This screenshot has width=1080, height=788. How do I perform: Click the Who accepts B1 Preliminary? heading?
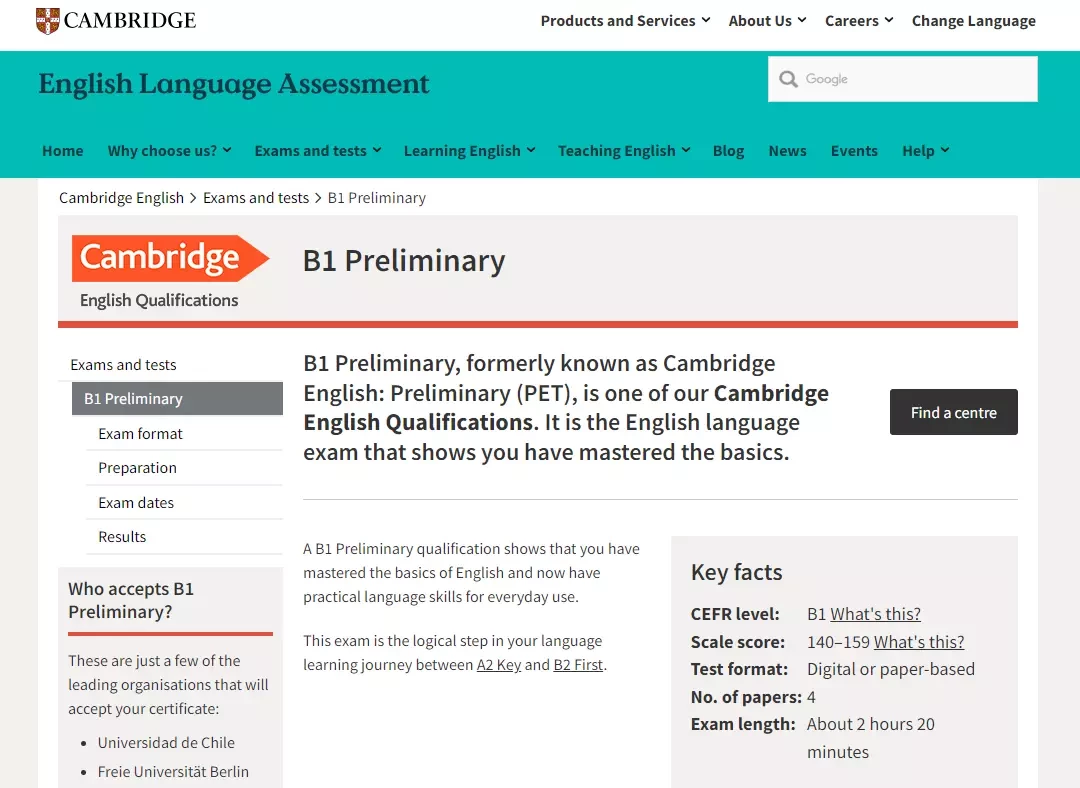coord(131,600)
